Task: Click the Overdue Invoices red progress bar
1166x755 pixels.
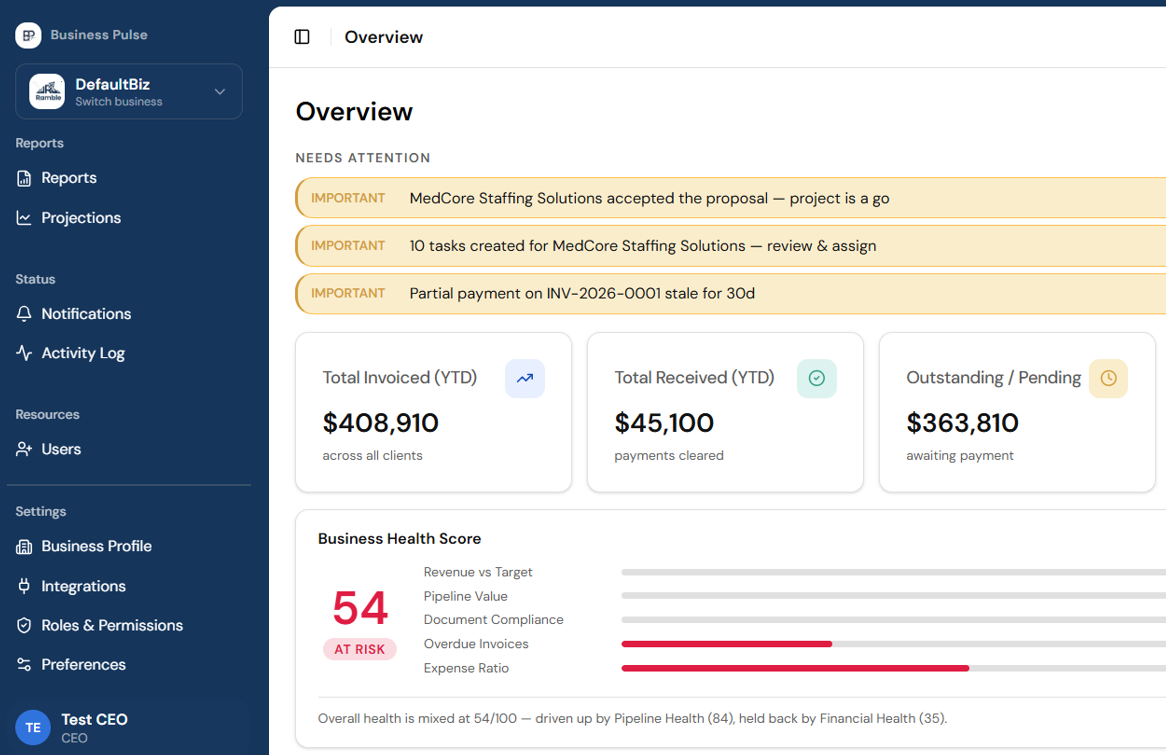Action: pos(727,644)
